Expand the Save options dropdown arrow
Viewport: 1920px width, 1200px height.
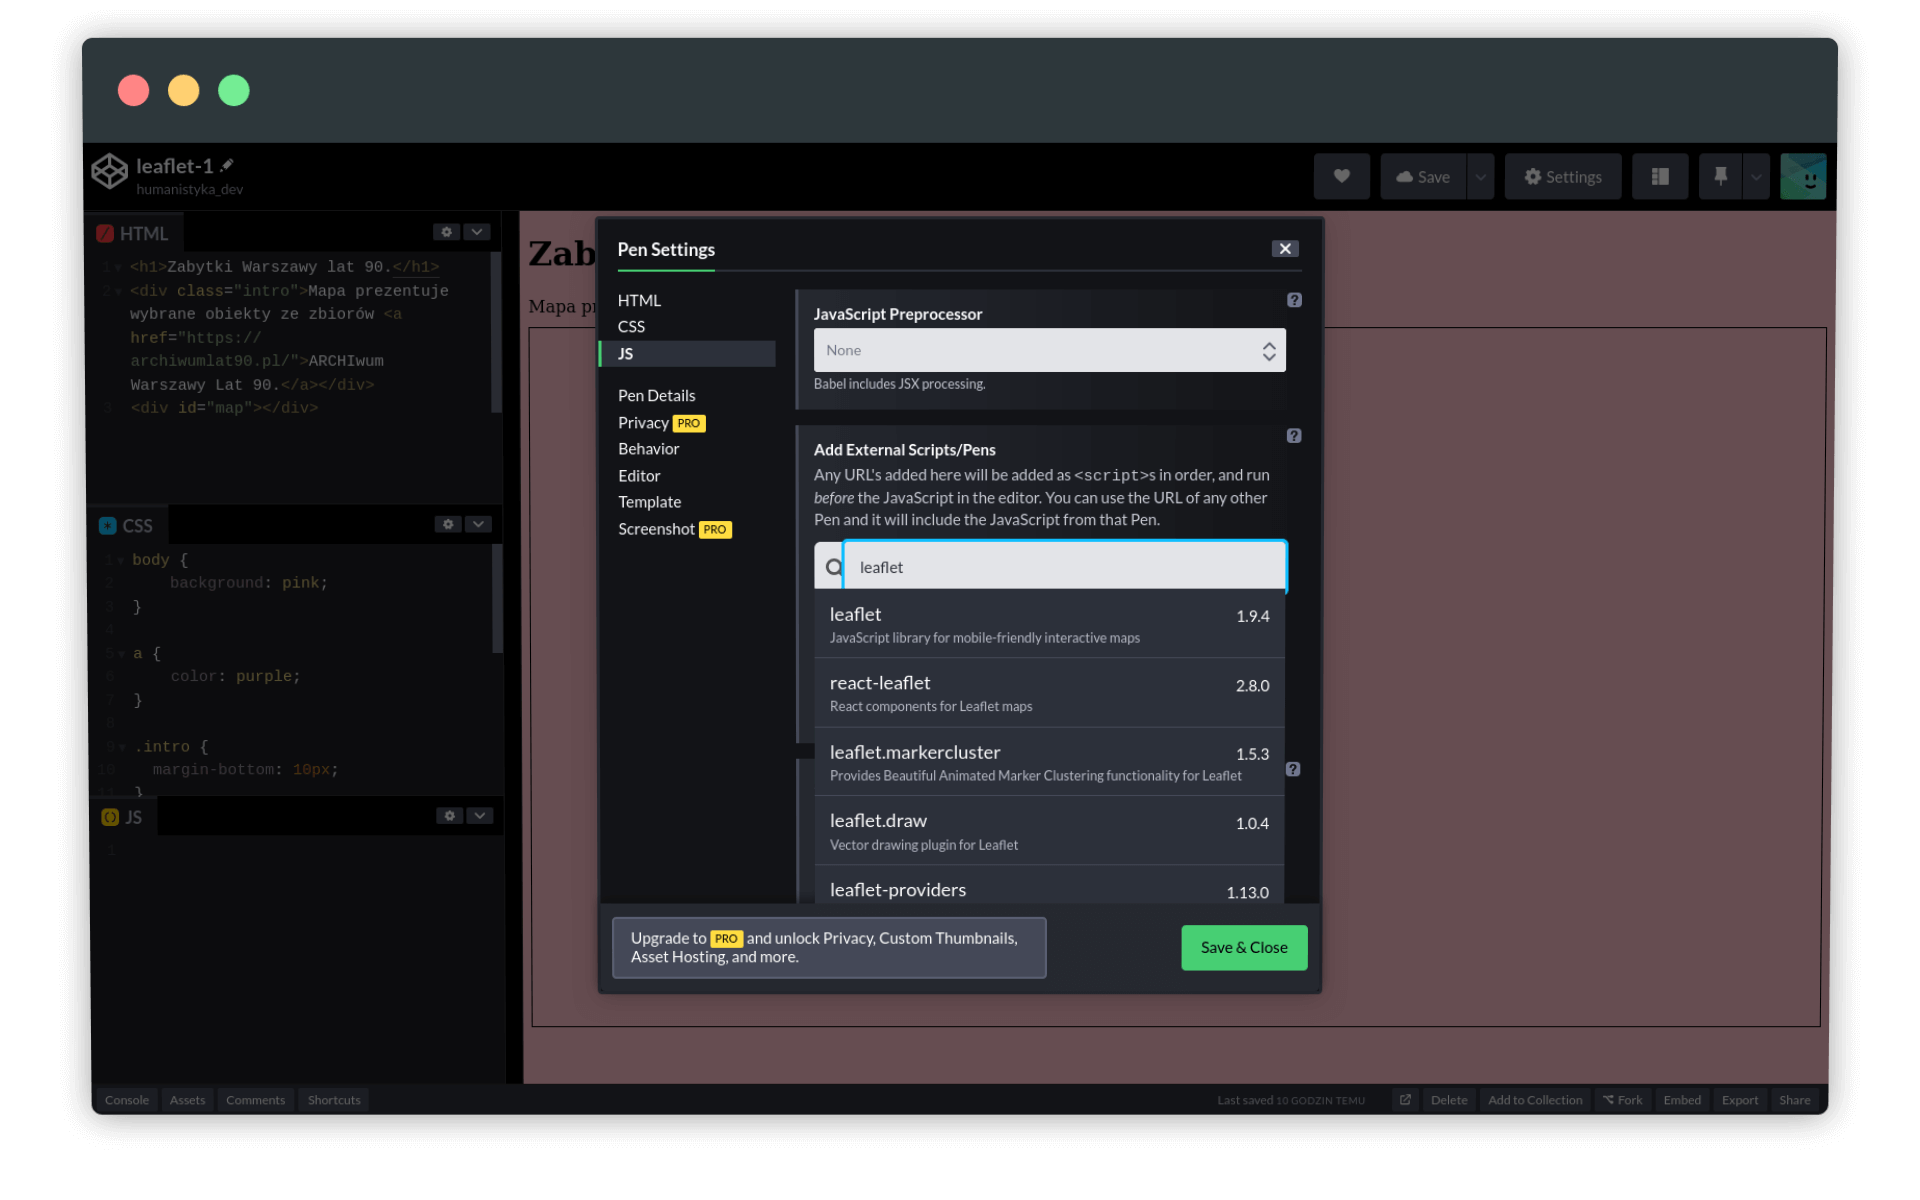(x=1480, y=176)
